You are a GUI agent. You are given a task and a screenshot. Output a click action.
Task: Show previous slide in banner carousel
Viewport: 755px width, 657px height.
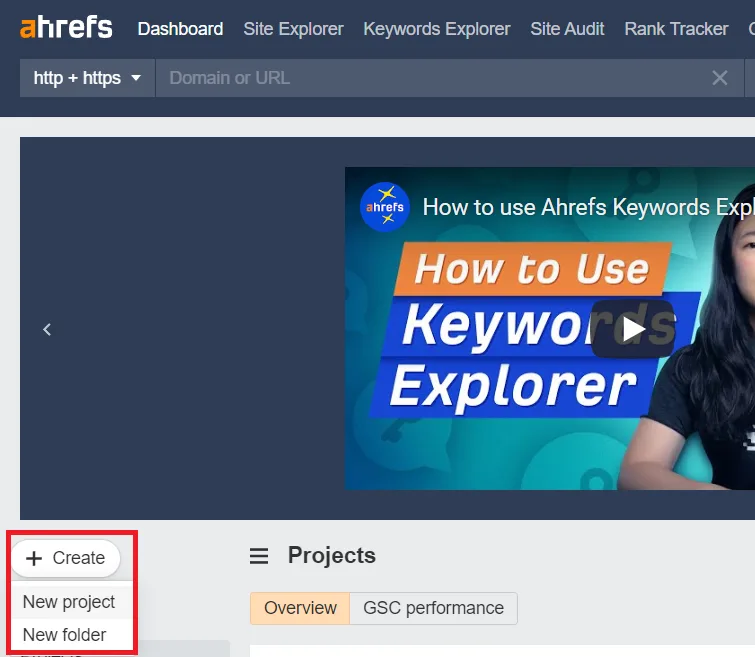(x=47, y=329)
